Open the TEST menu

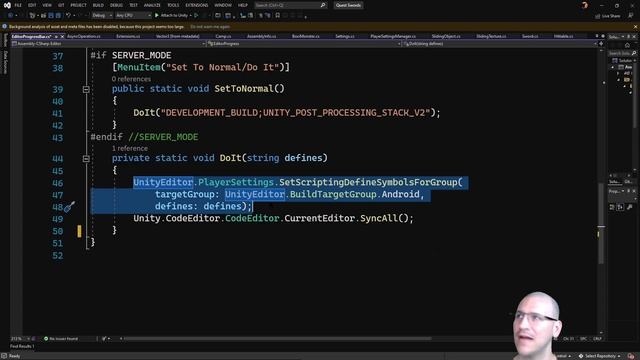[133, 5]
